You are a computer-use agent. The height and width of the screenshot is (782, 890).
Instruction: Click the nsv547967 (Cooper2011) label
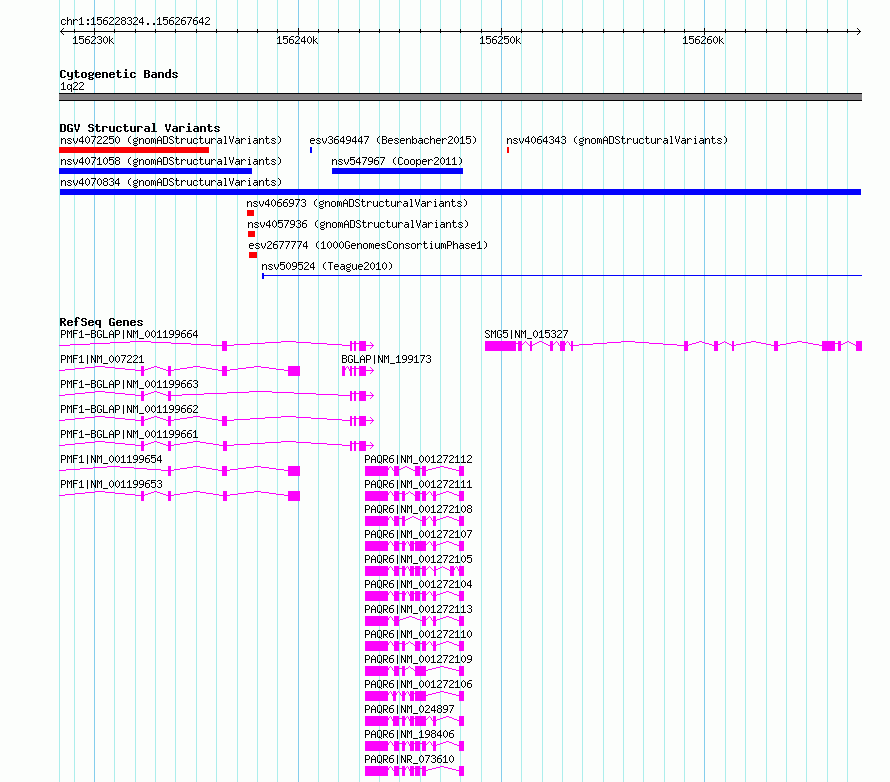(397, 161)
